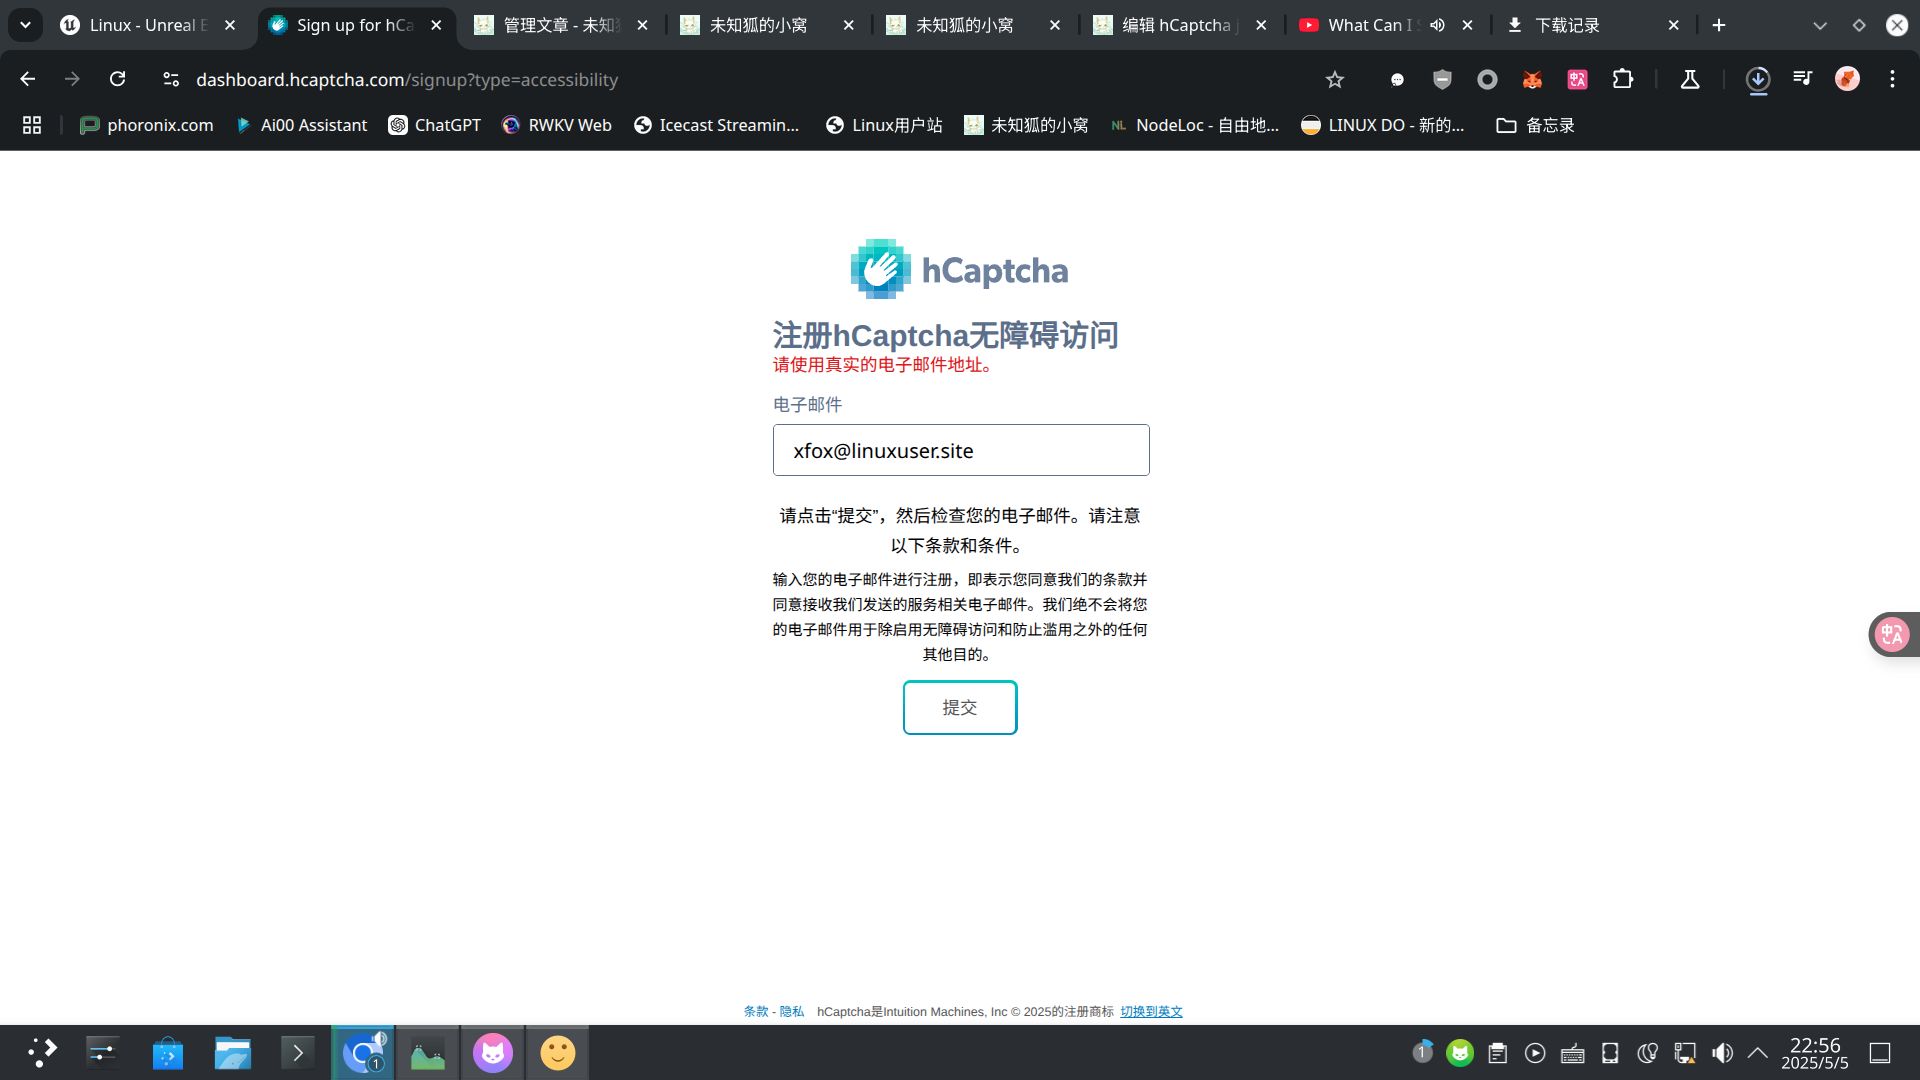Open LINUX DO bookmark

coord(1383,125)
